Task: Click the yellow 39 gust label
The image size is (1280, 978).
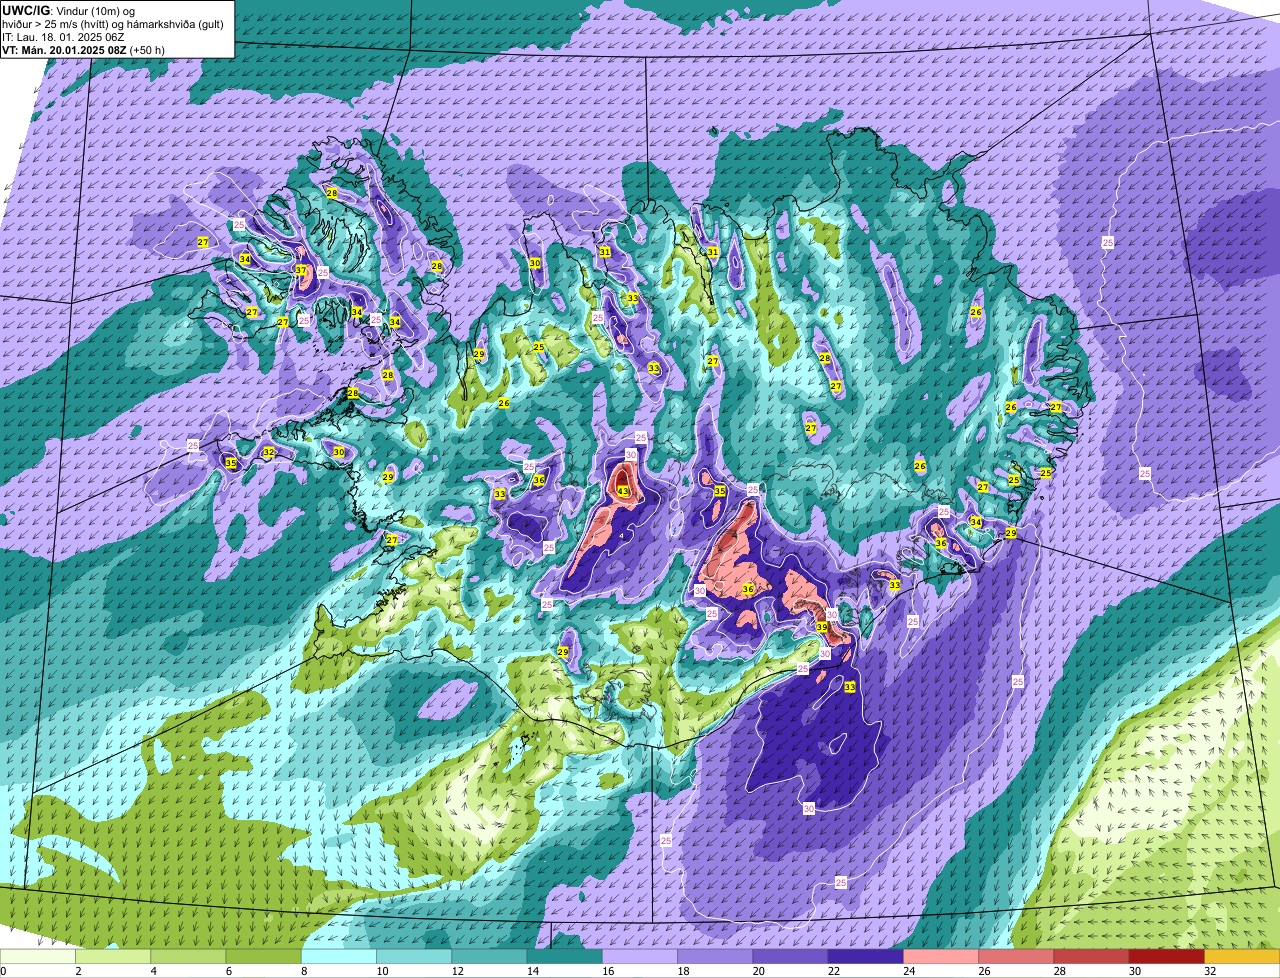Action: 822,627
